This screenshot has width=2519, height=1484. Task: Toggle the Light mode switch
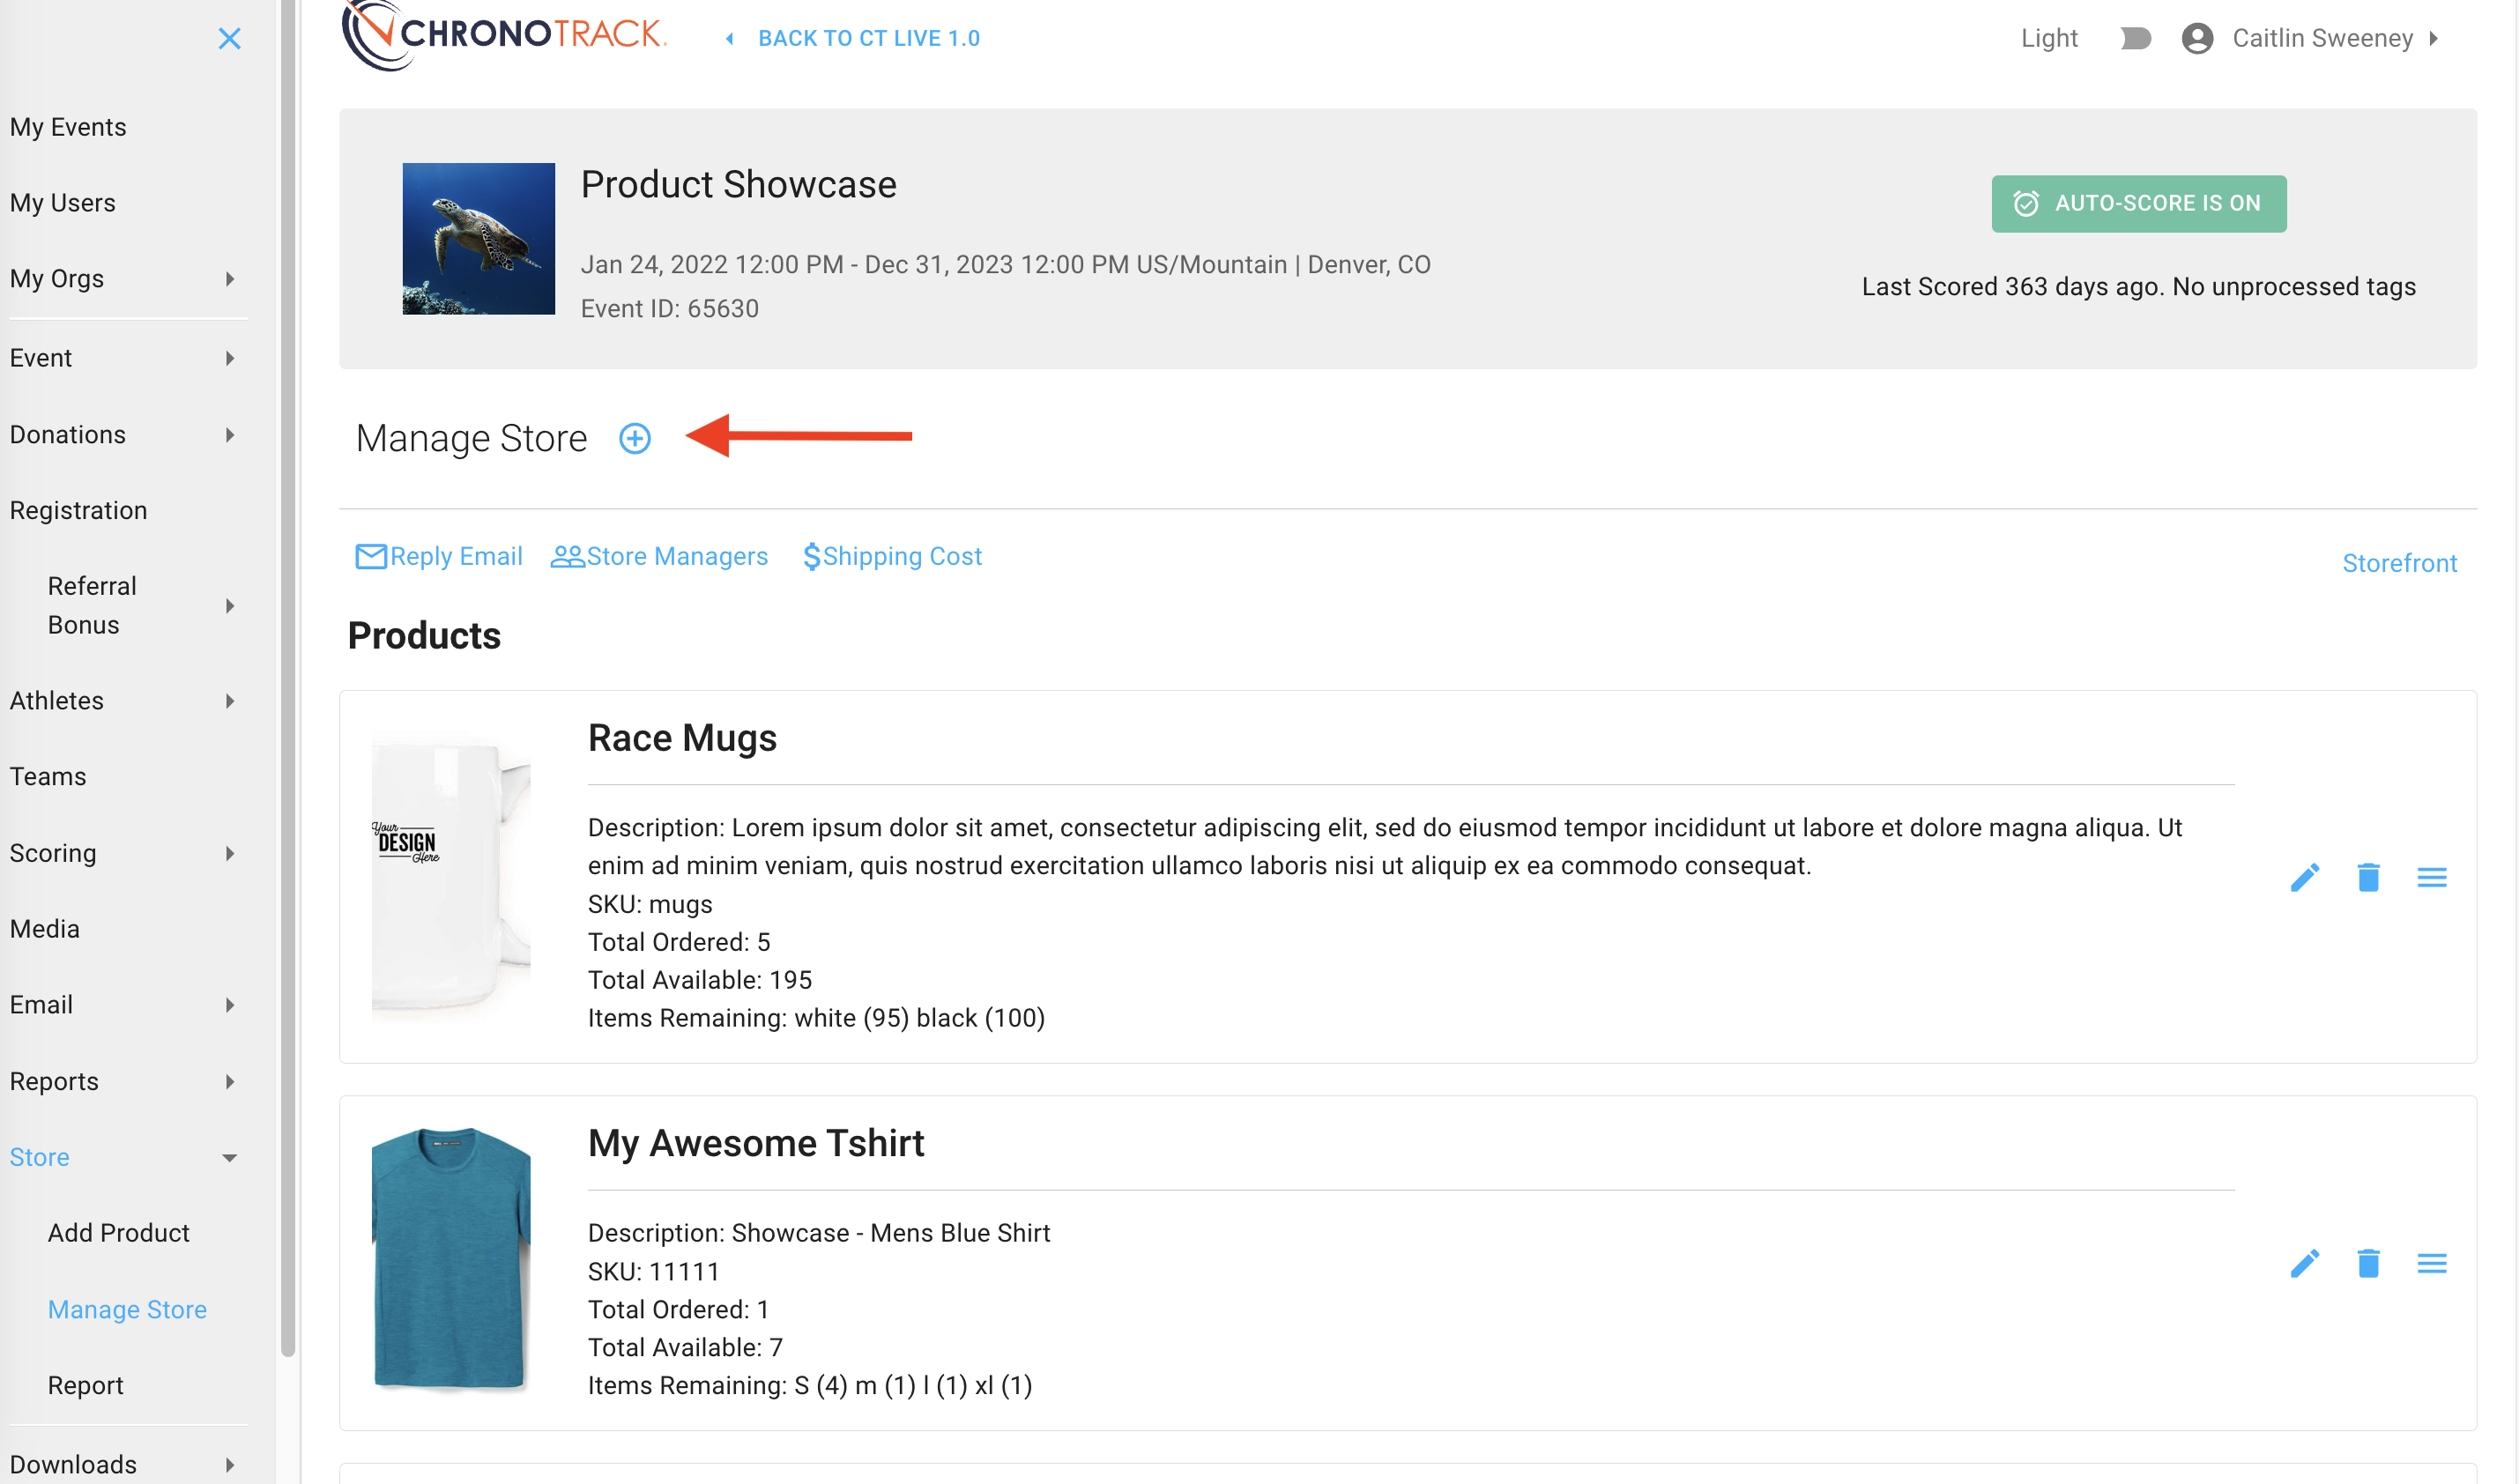point(2135,38)
